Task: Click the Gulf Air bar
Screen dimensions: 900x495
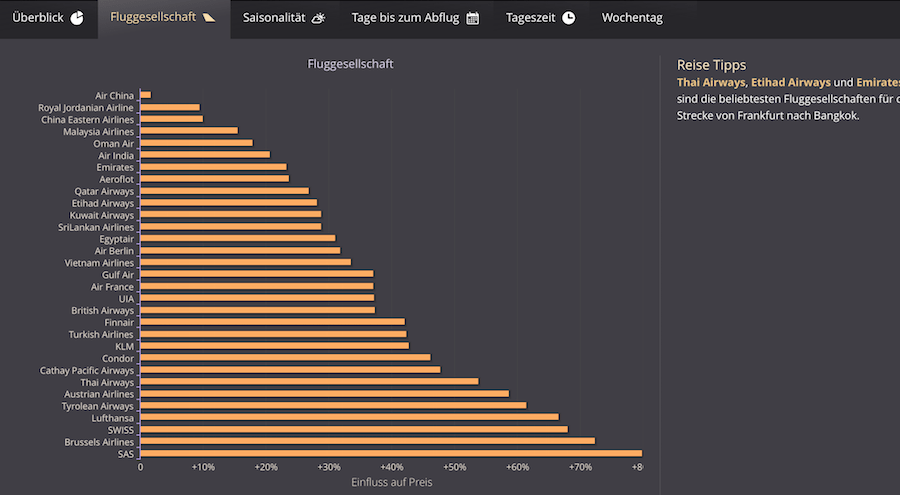Action: tap(257, 274)
